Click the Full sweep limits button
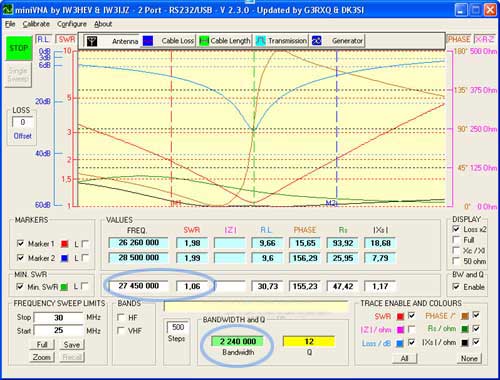Viewport: 500px width, 380px height. [42, 345]
